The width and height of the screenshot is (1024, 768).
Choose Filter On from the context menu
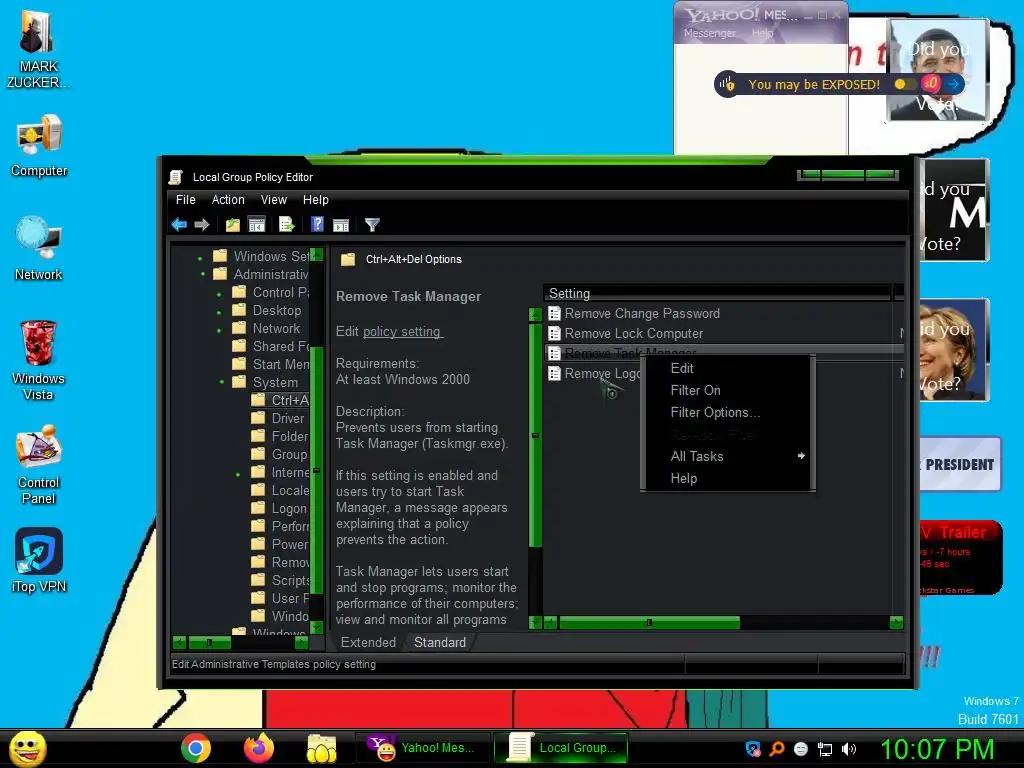coord(728,391)
